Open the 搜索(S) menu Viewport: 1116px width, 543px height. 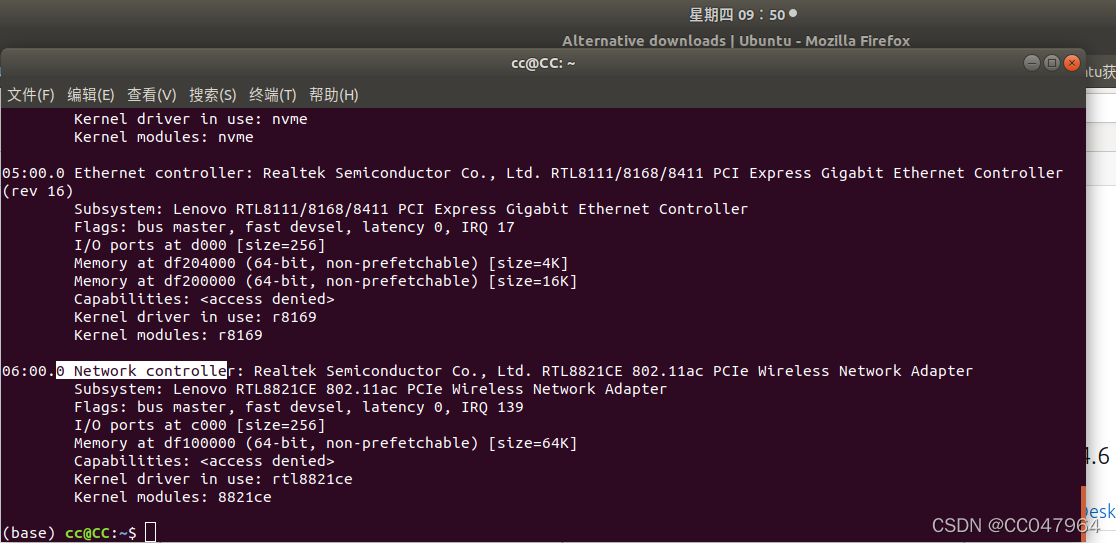[x=212, y=95]
